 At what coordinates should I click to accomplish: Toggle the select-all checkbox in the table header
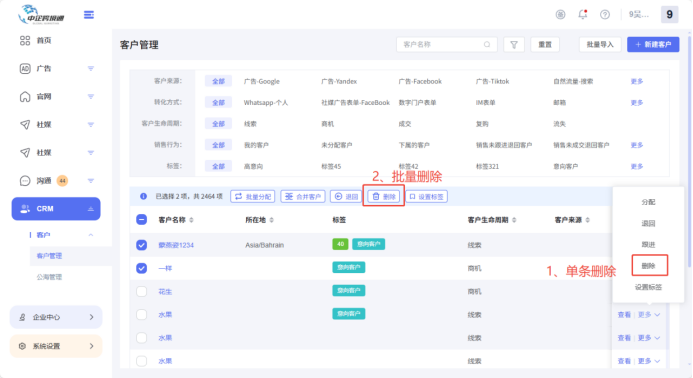(x=141, y=220)
